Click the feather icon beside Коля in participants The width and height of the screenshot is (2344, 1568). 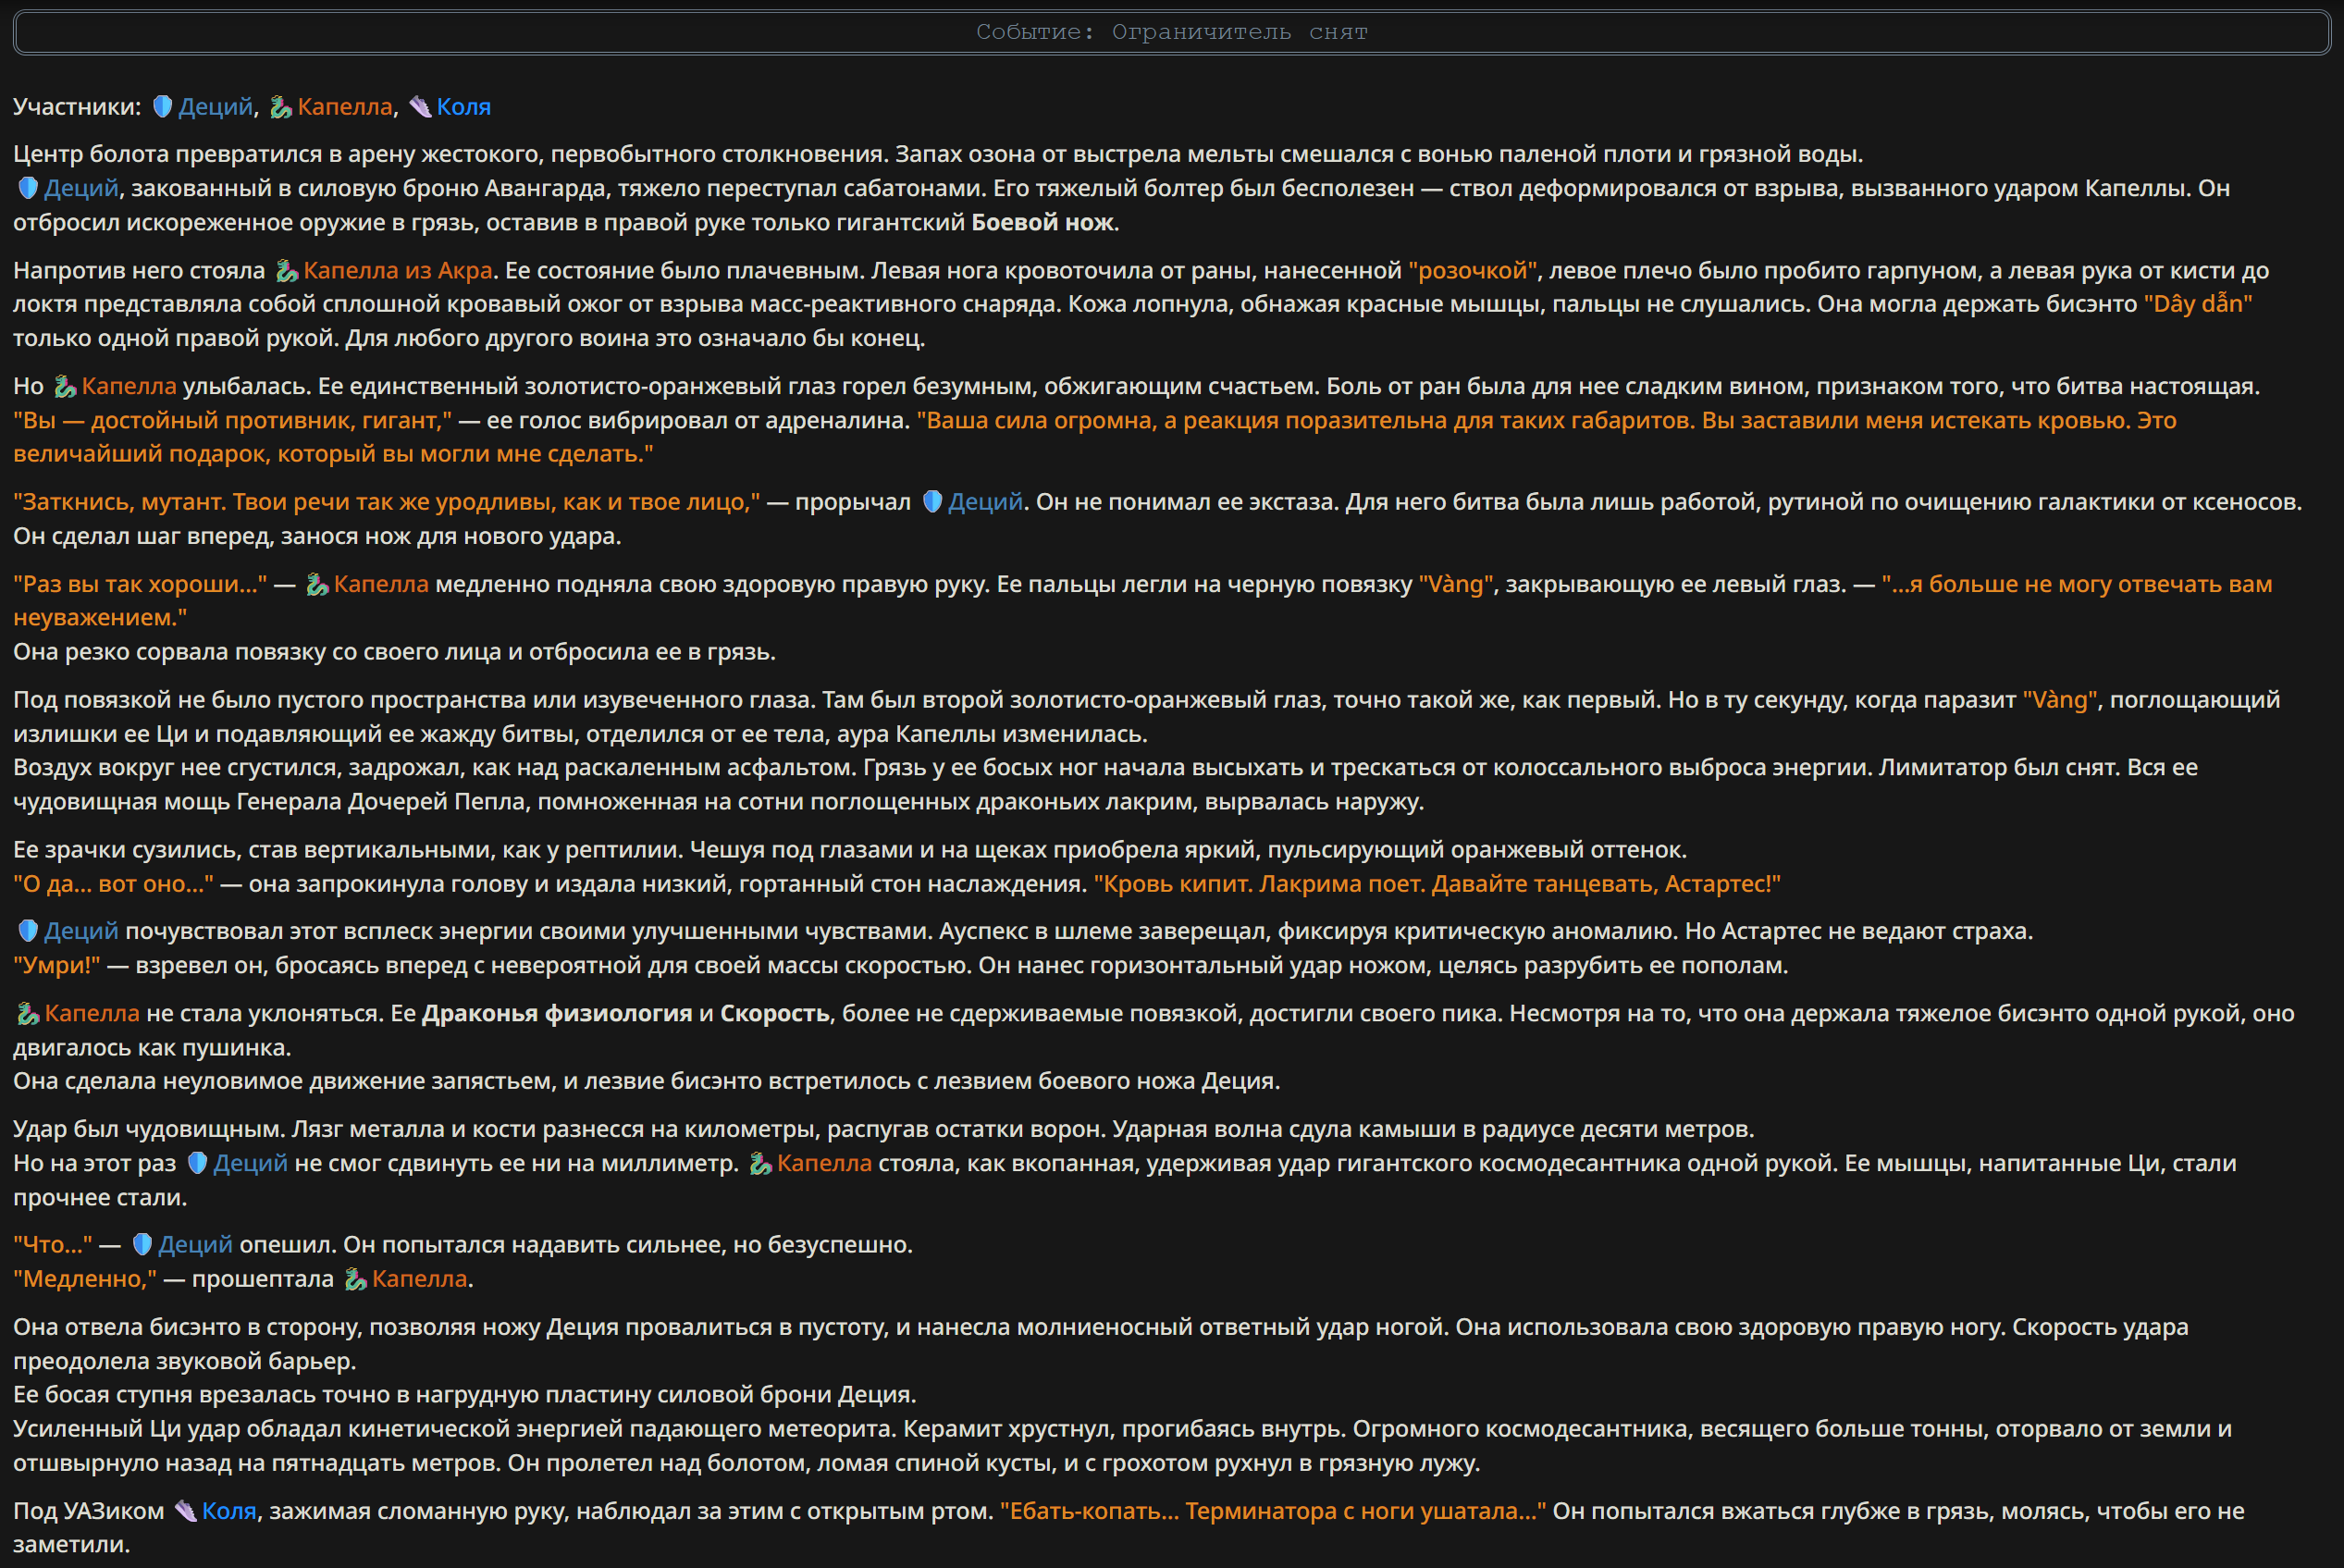[420, 107]
